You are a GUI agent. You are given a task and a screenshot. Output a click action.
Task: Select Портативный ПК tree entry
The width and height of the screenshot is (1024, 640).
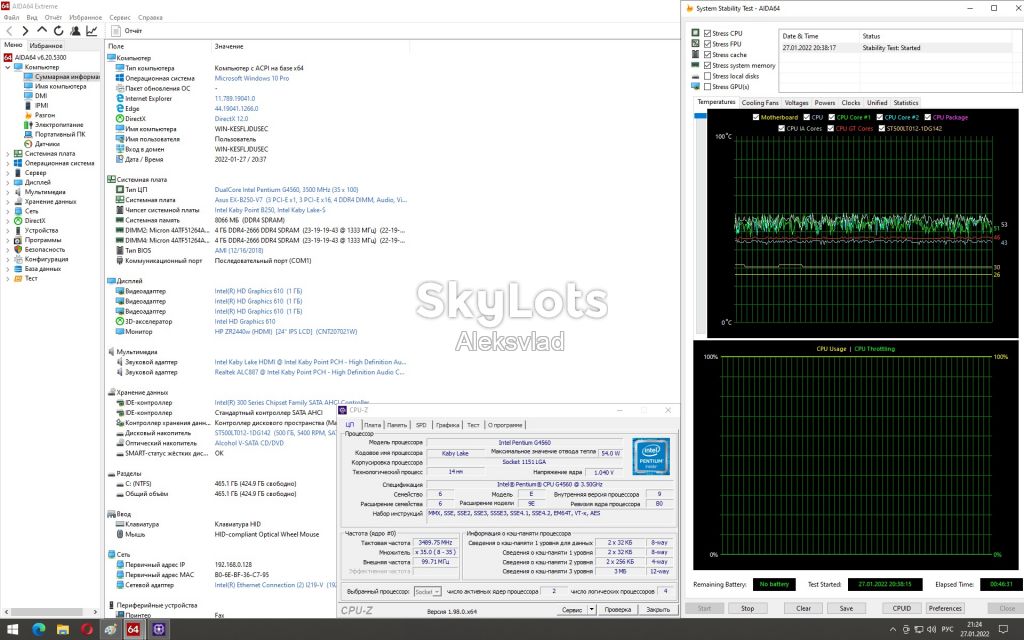[60, 134]
